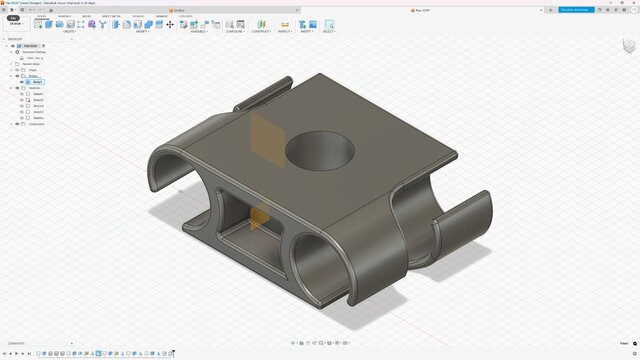The image size is (640, 360).
Task: Expand the Origin folder
Action: click(x=11, y=70)
